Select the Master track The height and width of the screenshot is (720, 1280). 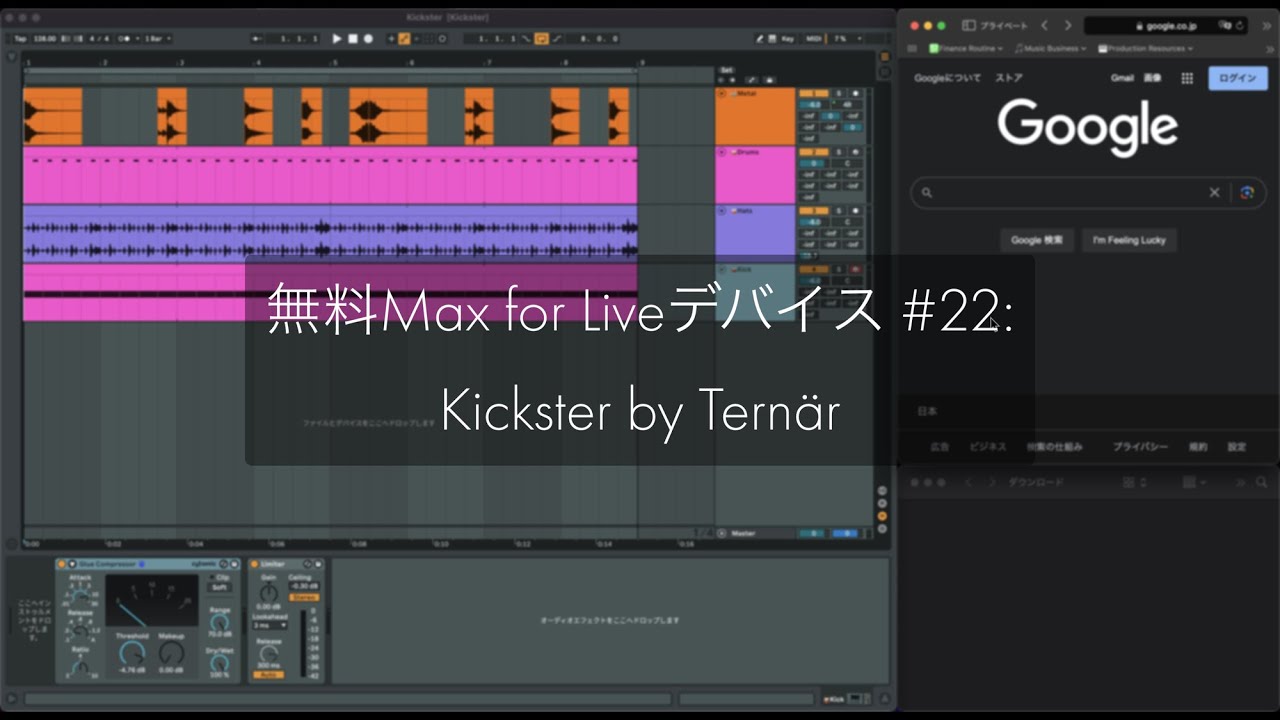tap(755, 533)
